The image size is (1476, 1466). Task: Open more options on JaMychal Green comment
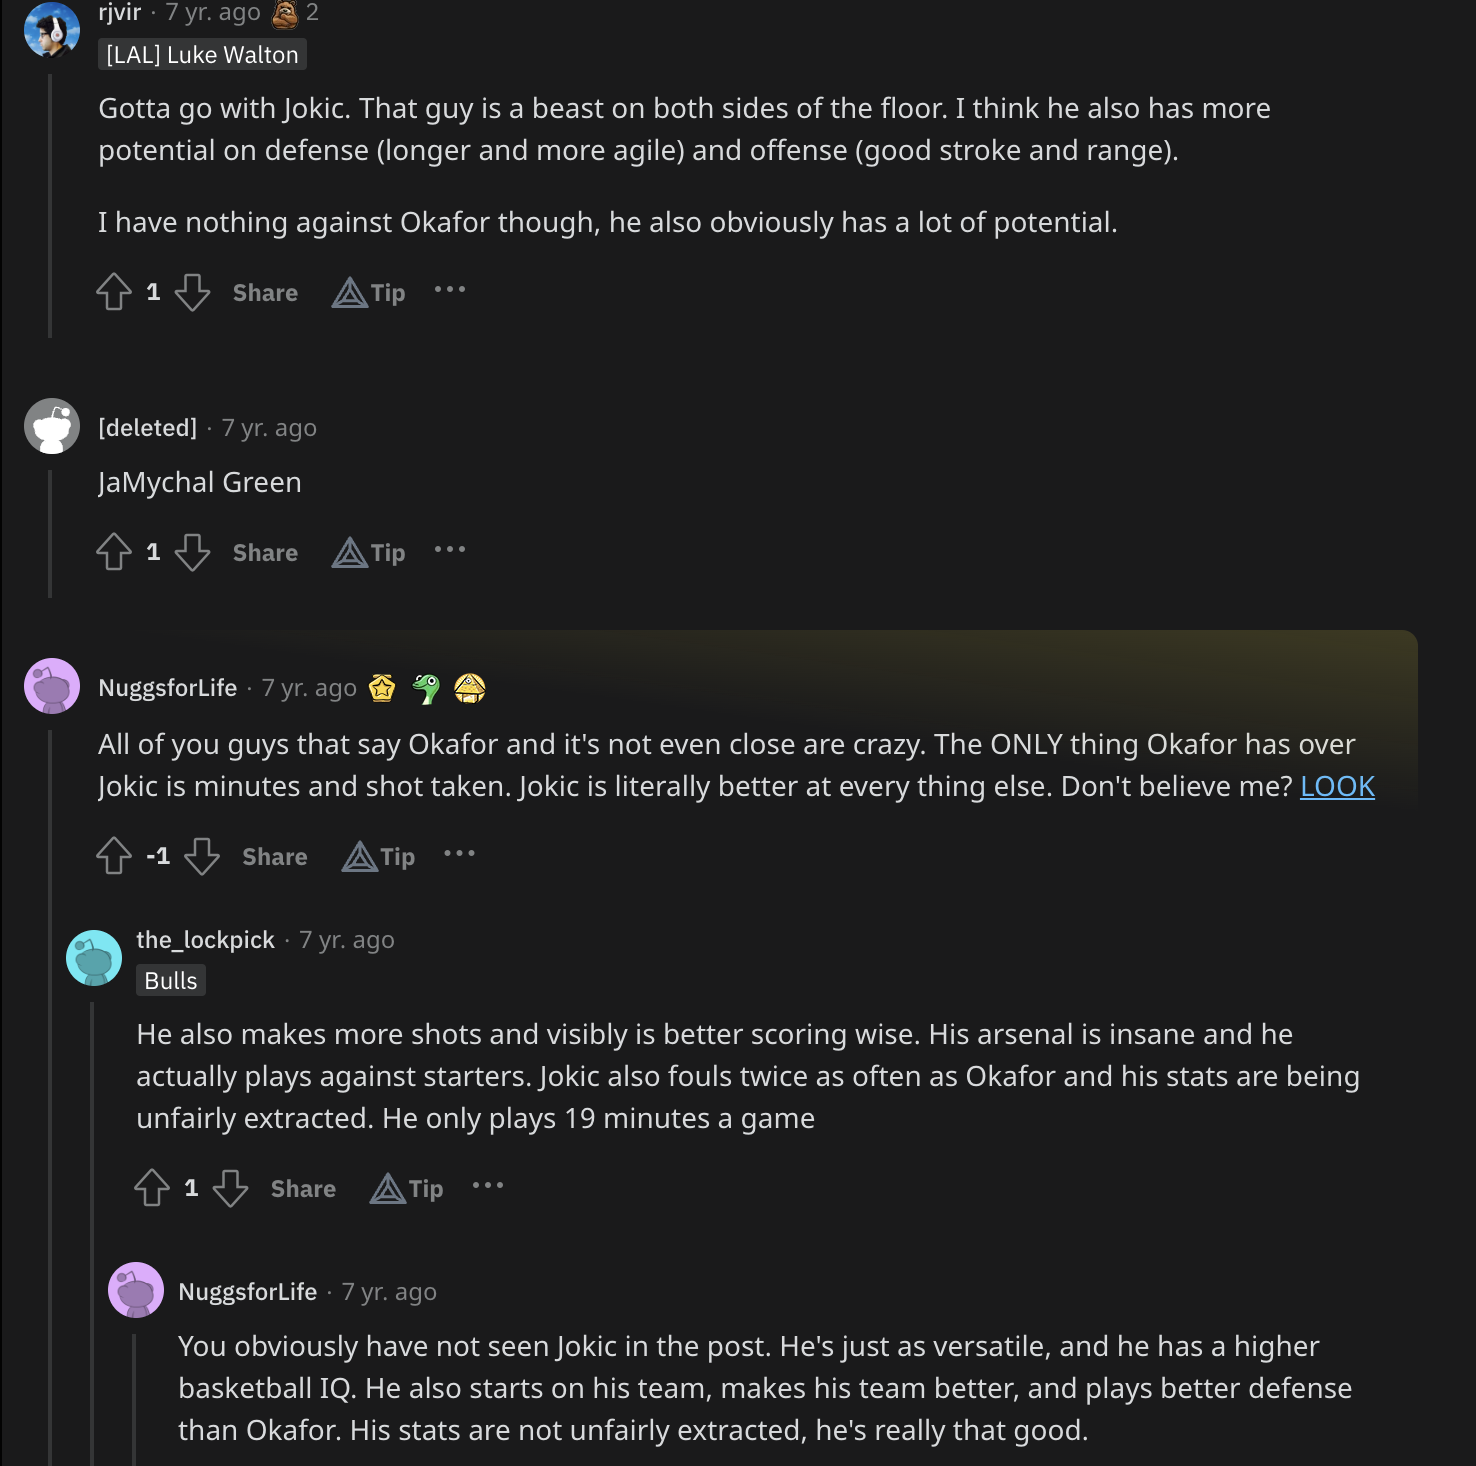click(450, 550)
